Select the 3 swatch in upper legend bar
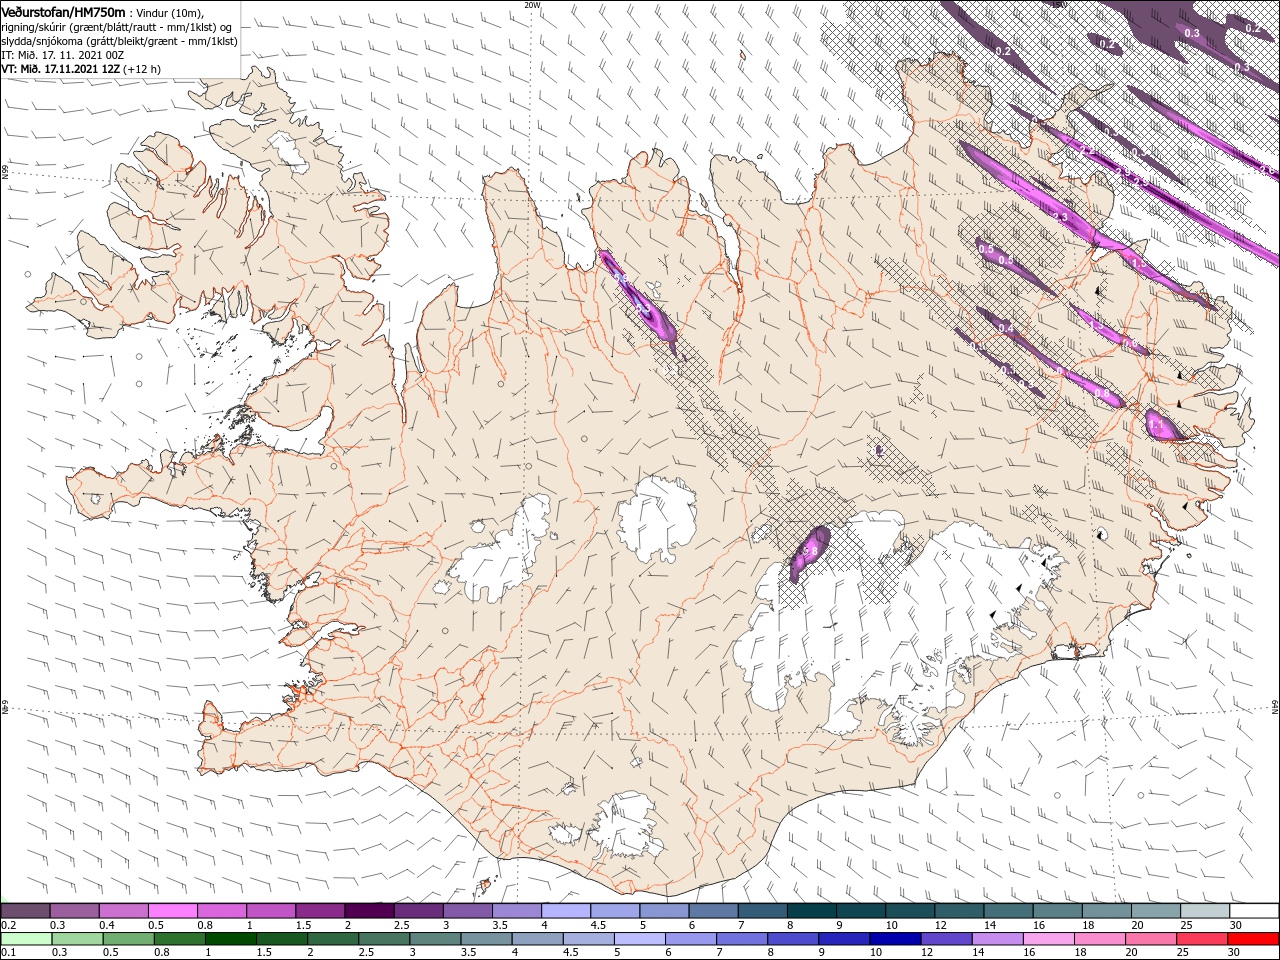This screenshot has height=960, width=1280. click(467, 911)
